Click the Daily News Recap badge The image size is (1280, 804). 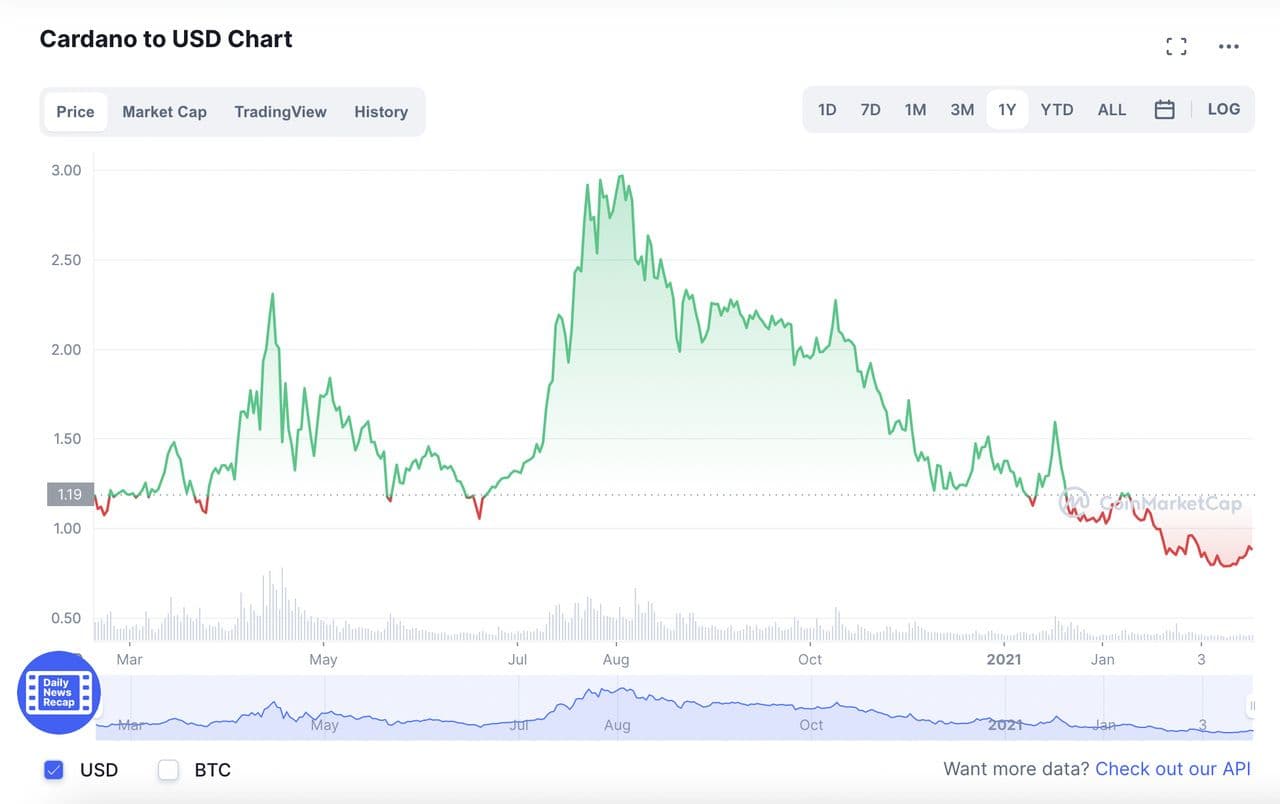pyautogui.click(x=58, y=692)
